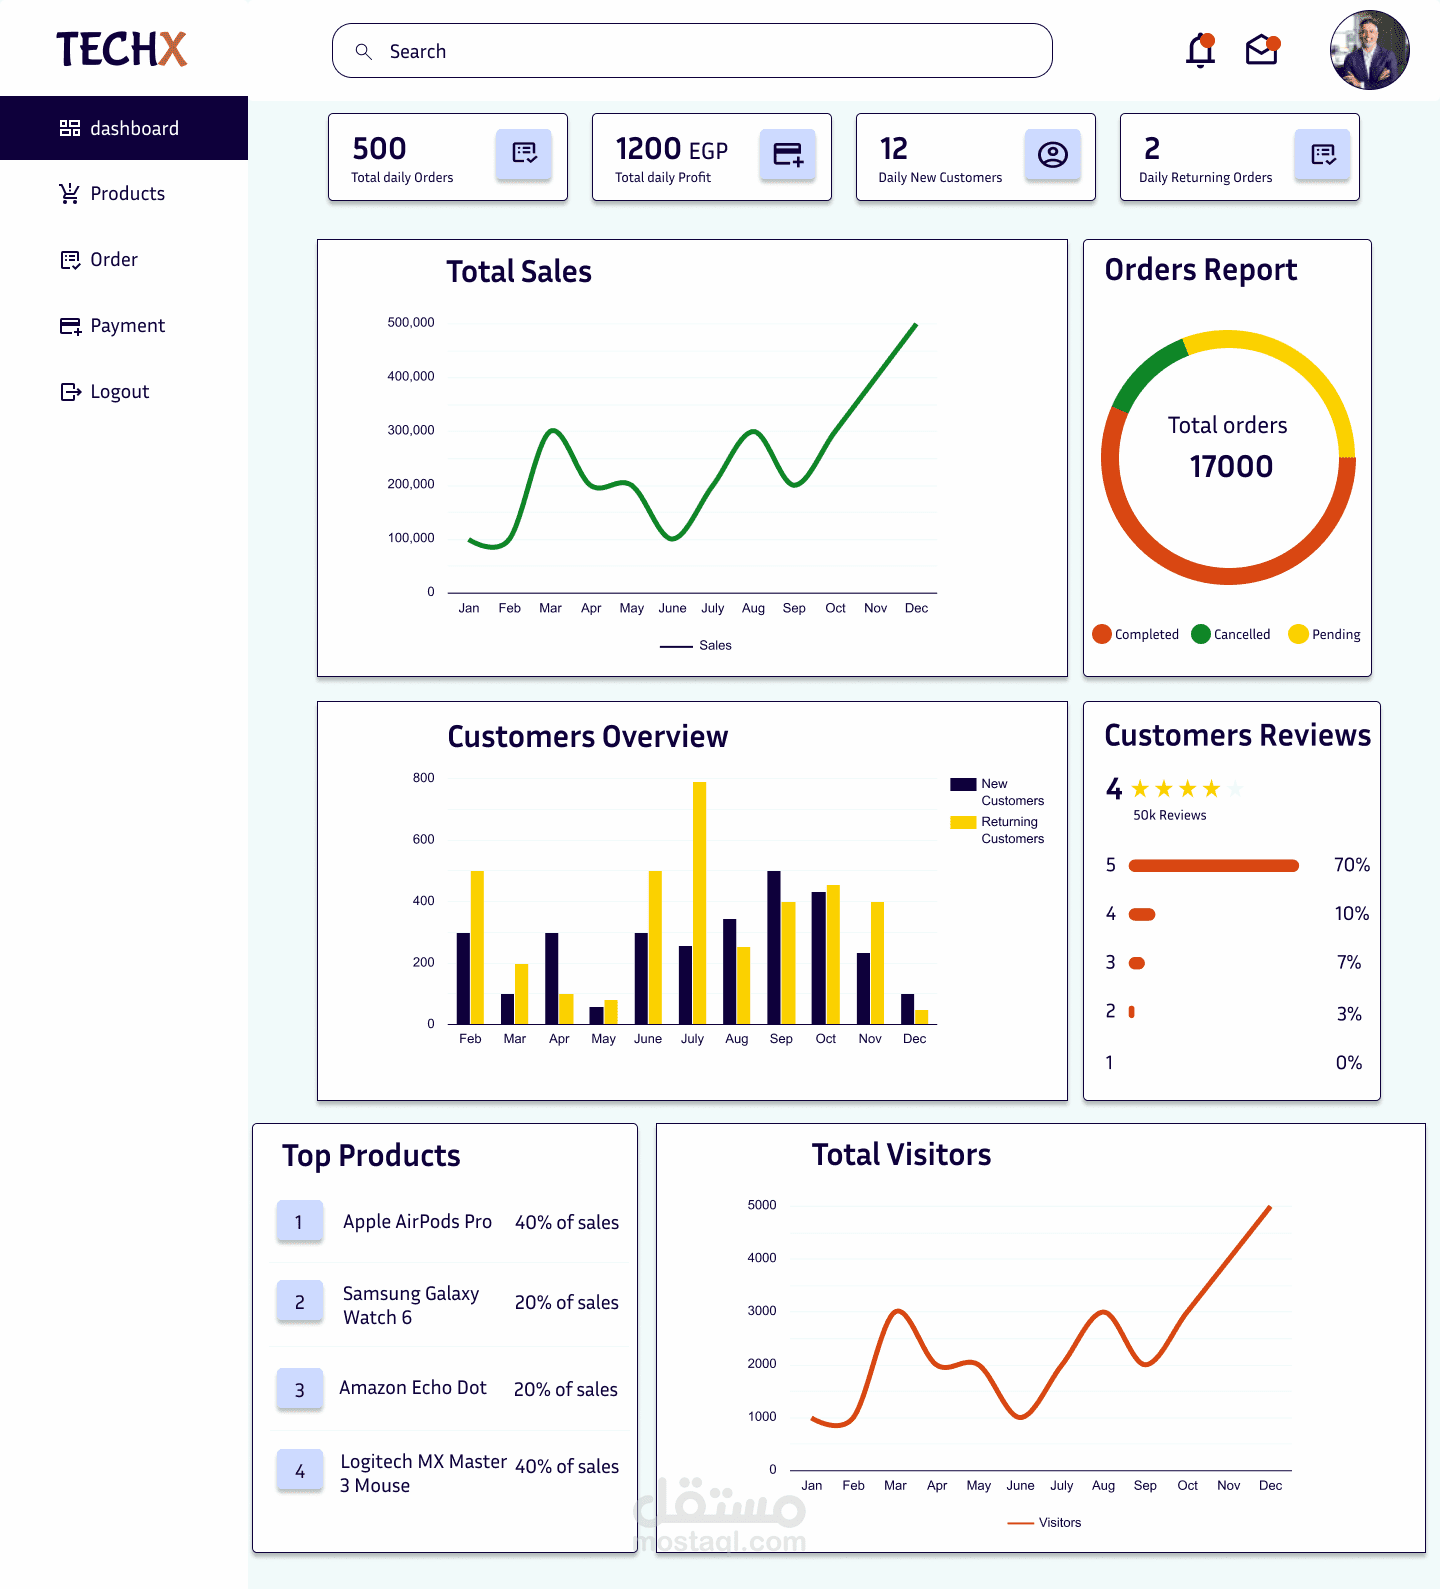Click the Pending legend swatch

pyautogui.click(x=1298, y=634)
